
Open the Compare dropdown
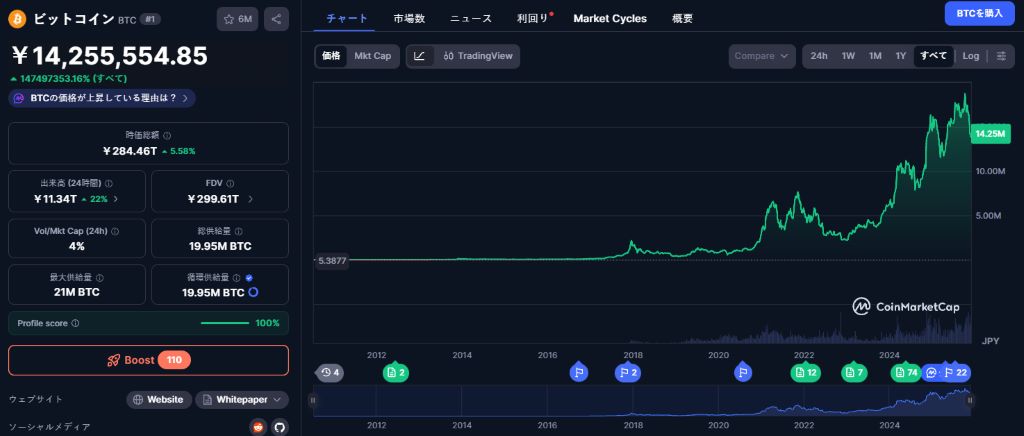tap(762, 56)
